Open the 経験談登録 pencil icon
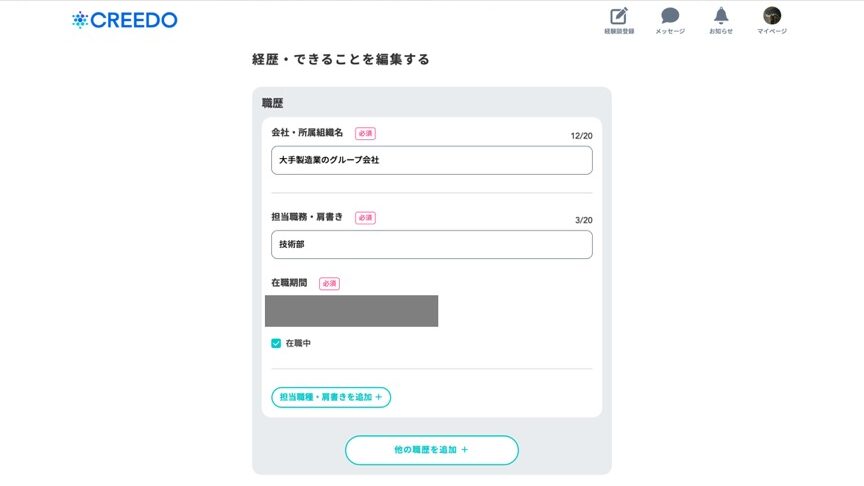864x486 pixels. (x=619, y=16)
